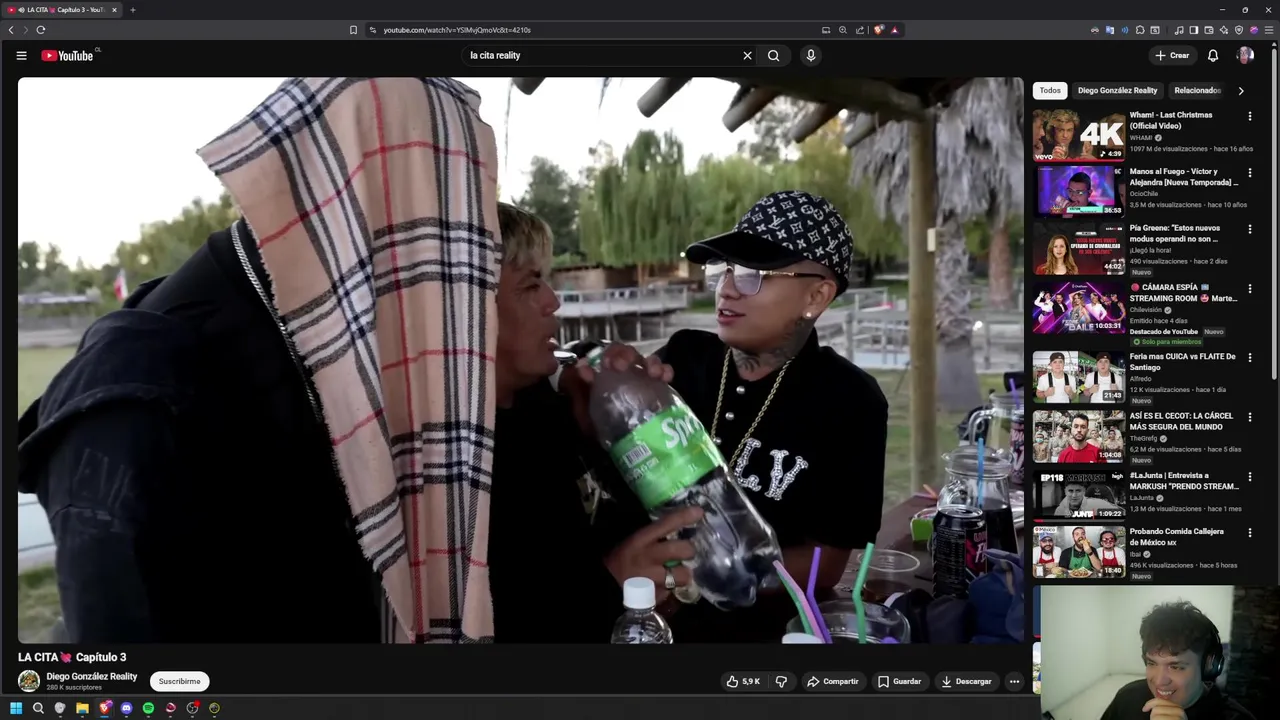Go back with browser back arrow
Image resolution: width=1280 pixels, height=720 pixels.
point(11,30)
